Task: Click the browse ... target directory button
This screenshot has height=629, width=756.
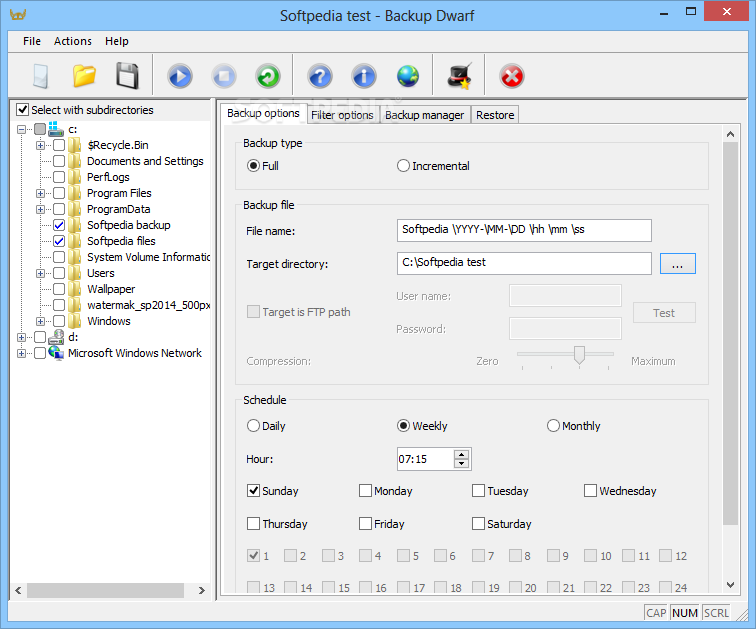Action: 677,264
